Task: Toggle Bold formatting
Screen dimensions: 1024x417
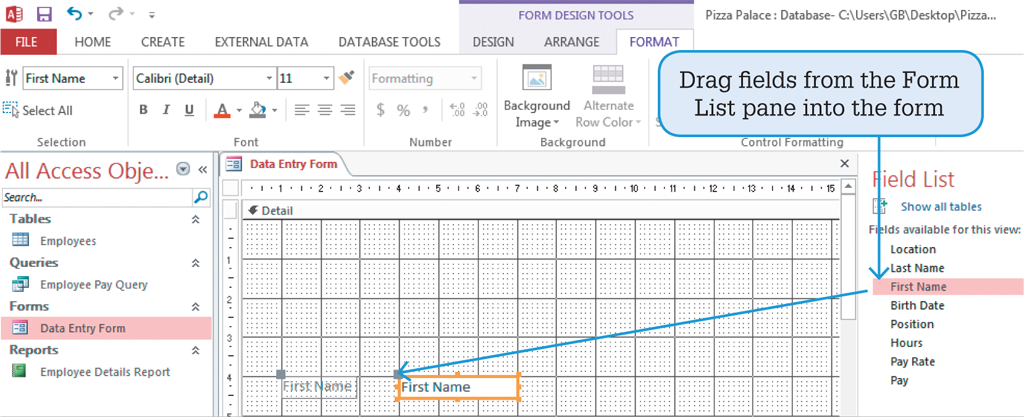Action: point(144,110)
